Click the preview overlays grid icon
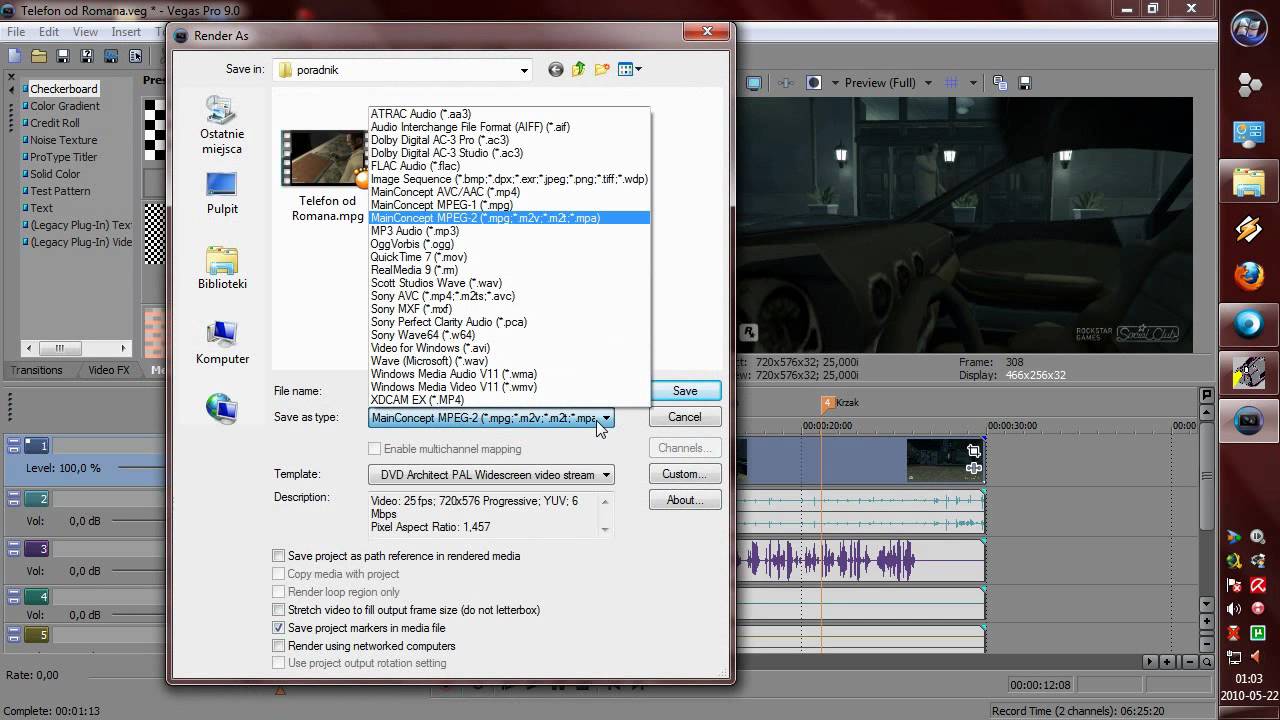The height and width of the screenshot is (720, 1280). point(952,83)
